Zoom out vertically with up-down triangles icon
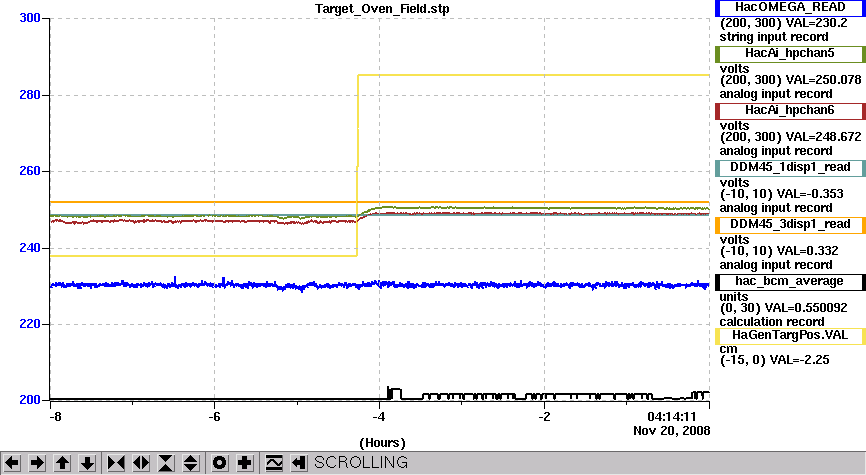The height and width of the screenshot is (475, 866). pyautogui.click(x=191, y=462)
